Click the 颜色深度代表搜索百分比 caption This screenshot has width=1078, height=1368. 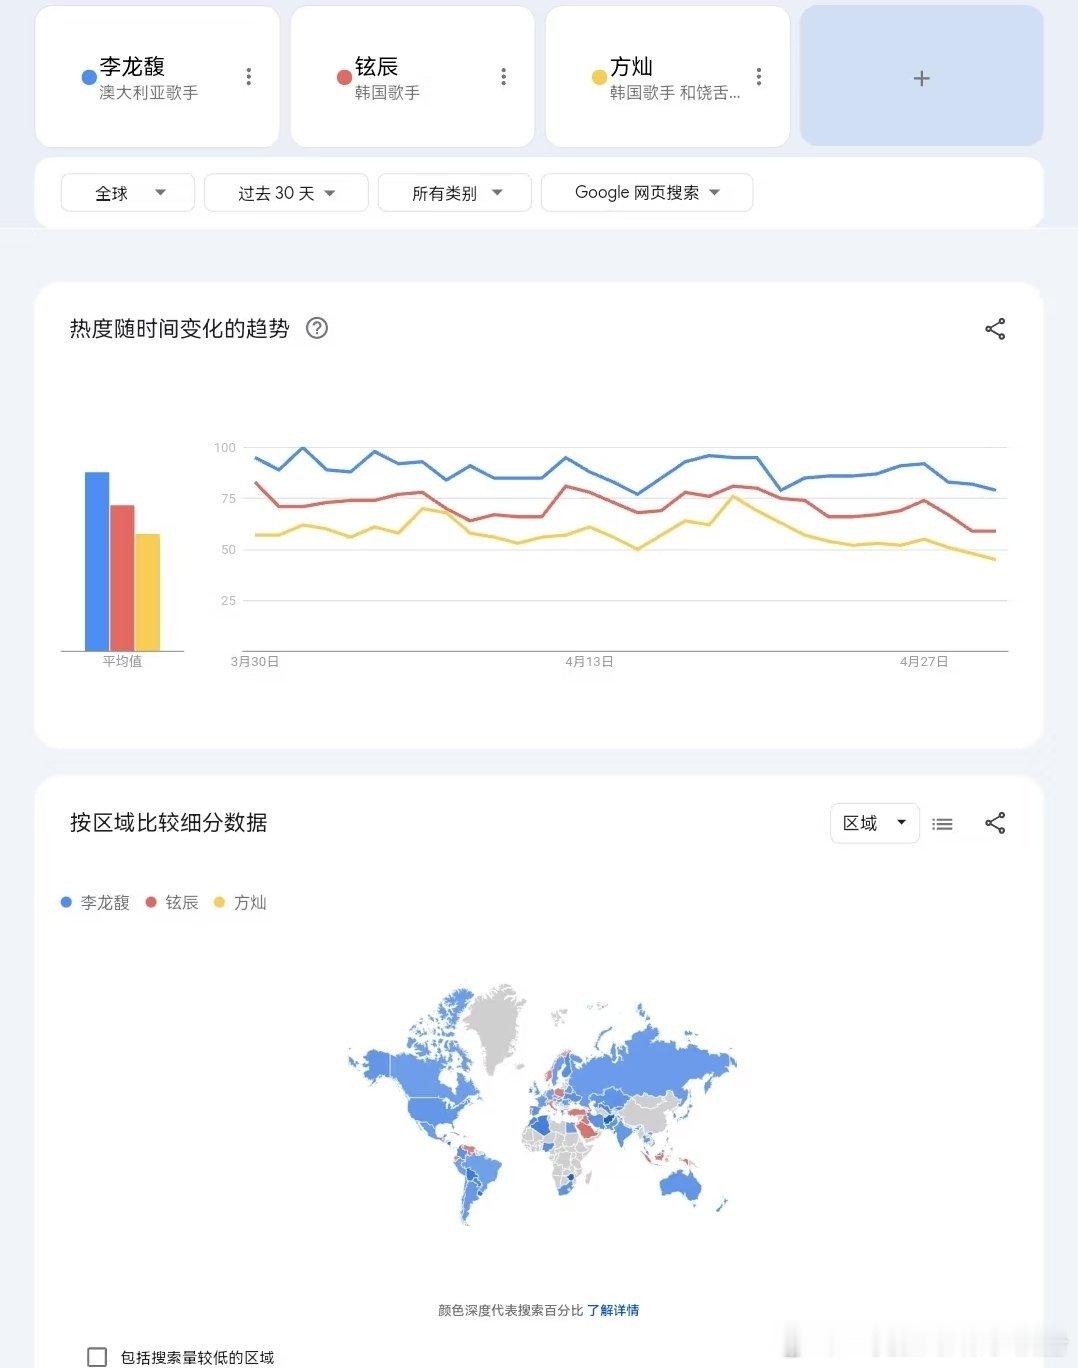click(x=510, y=1310)
